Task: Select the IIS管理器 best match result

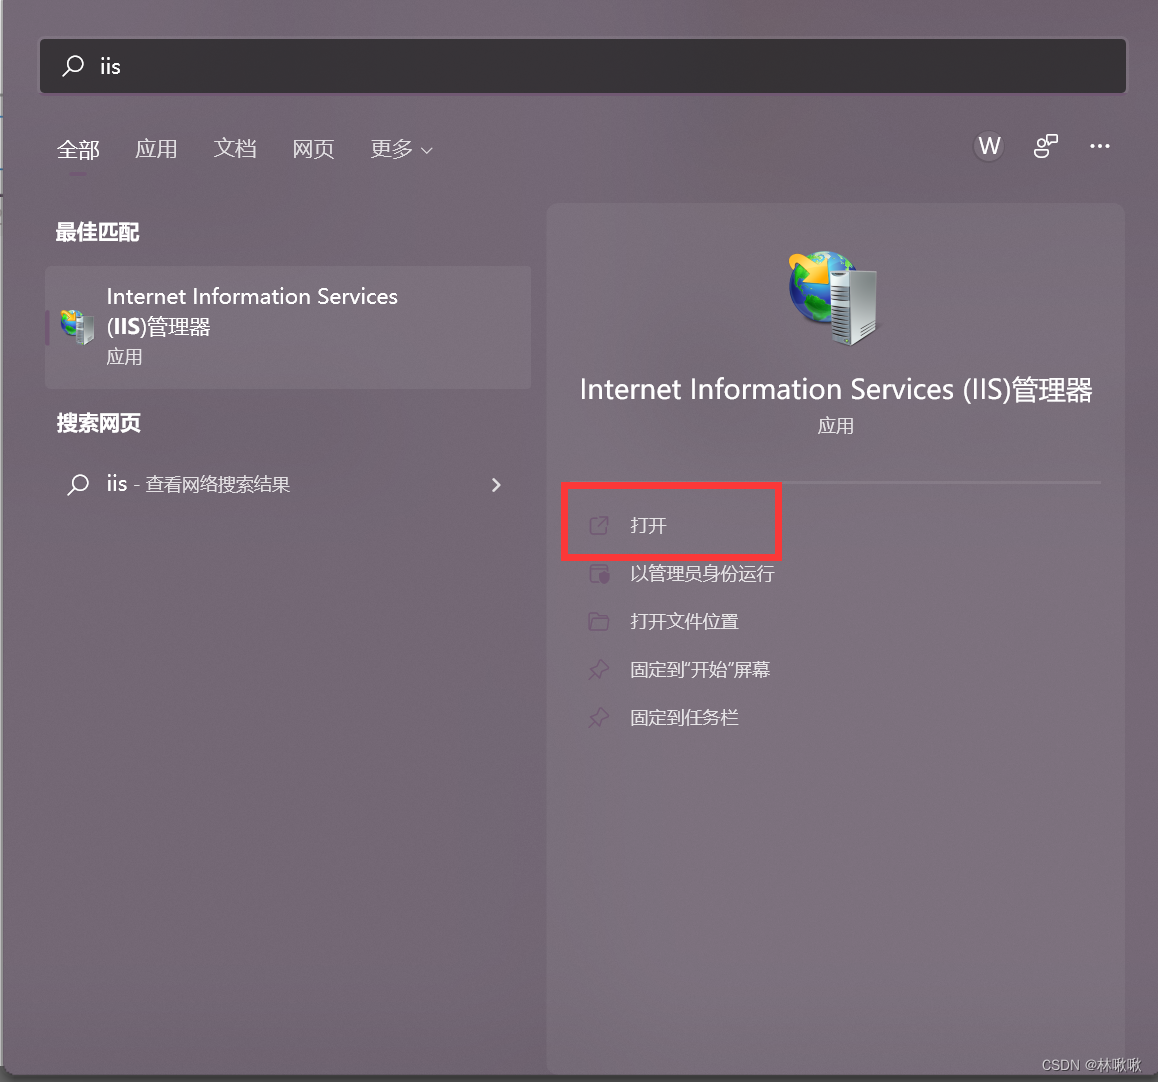Action: pyautogui.click(x=288, y=327)
